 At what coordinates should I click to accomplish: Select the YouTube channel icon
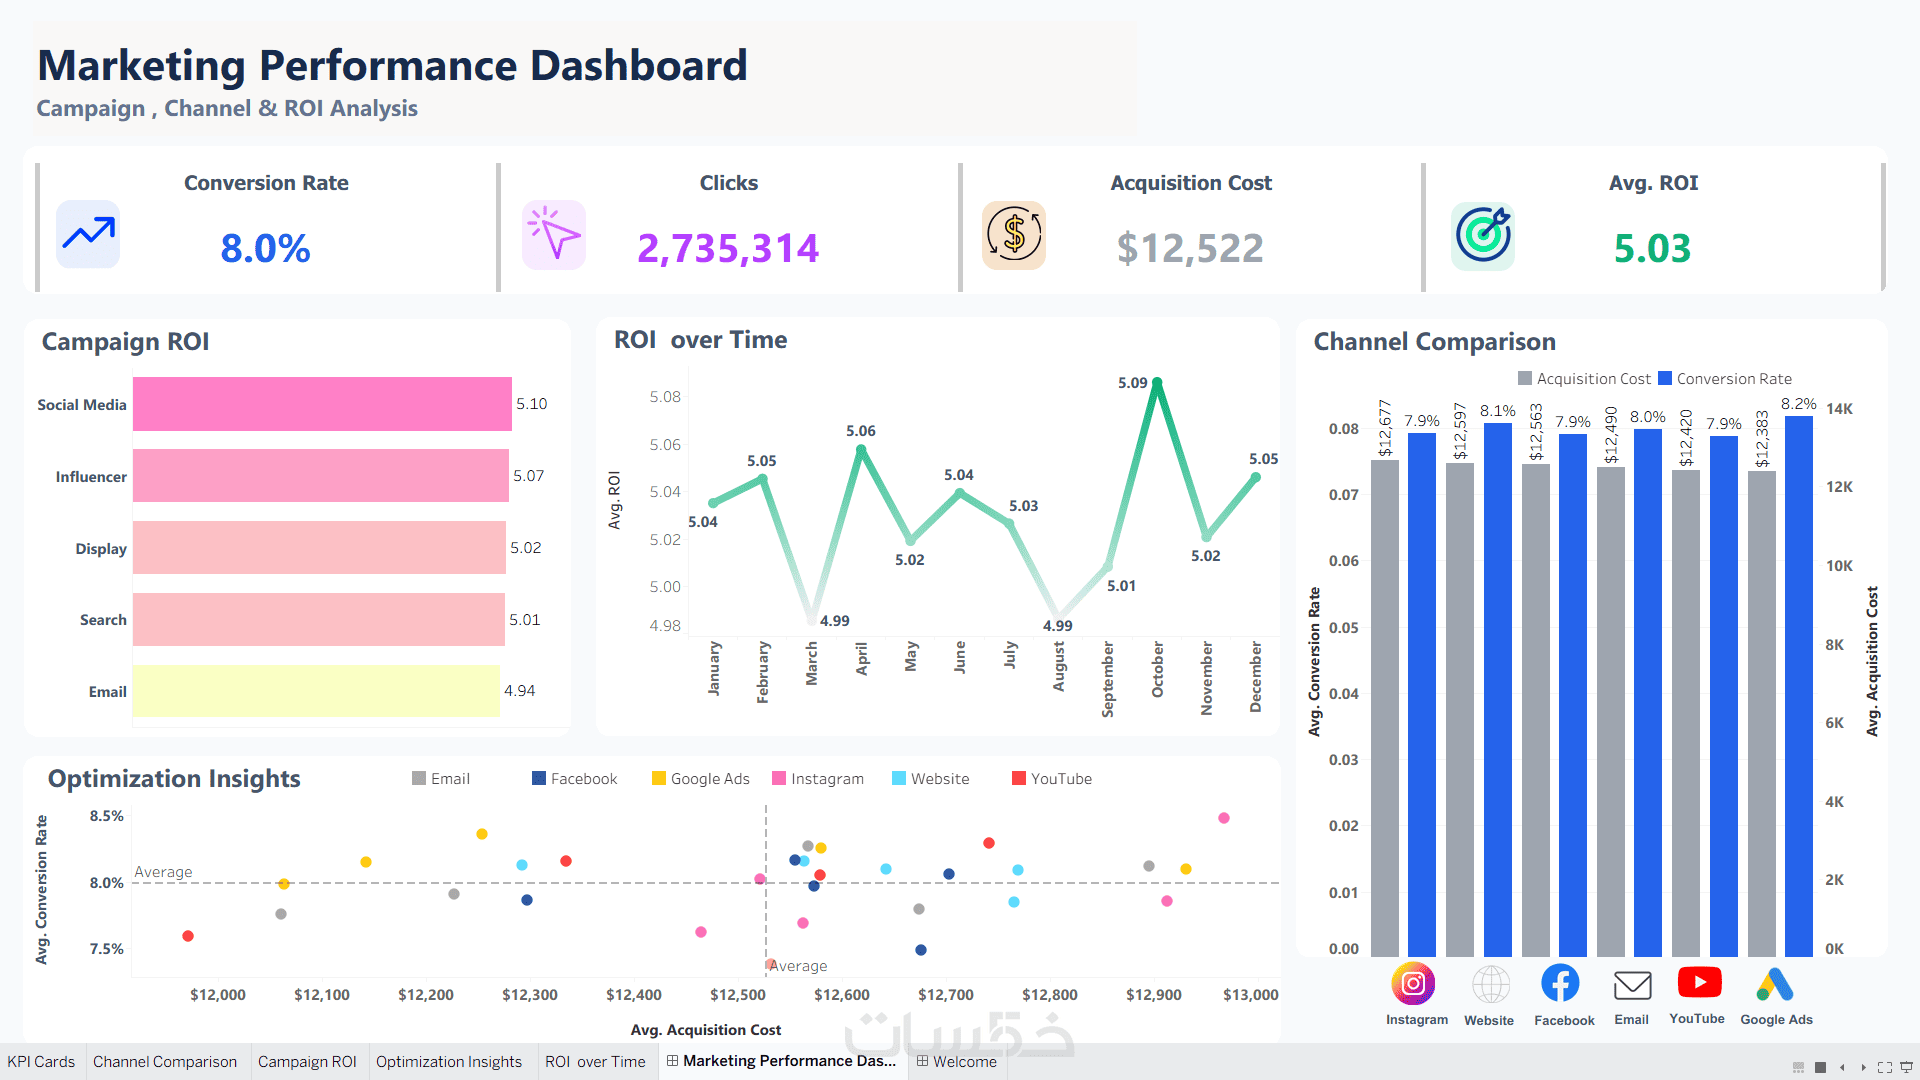point(1699,982)
